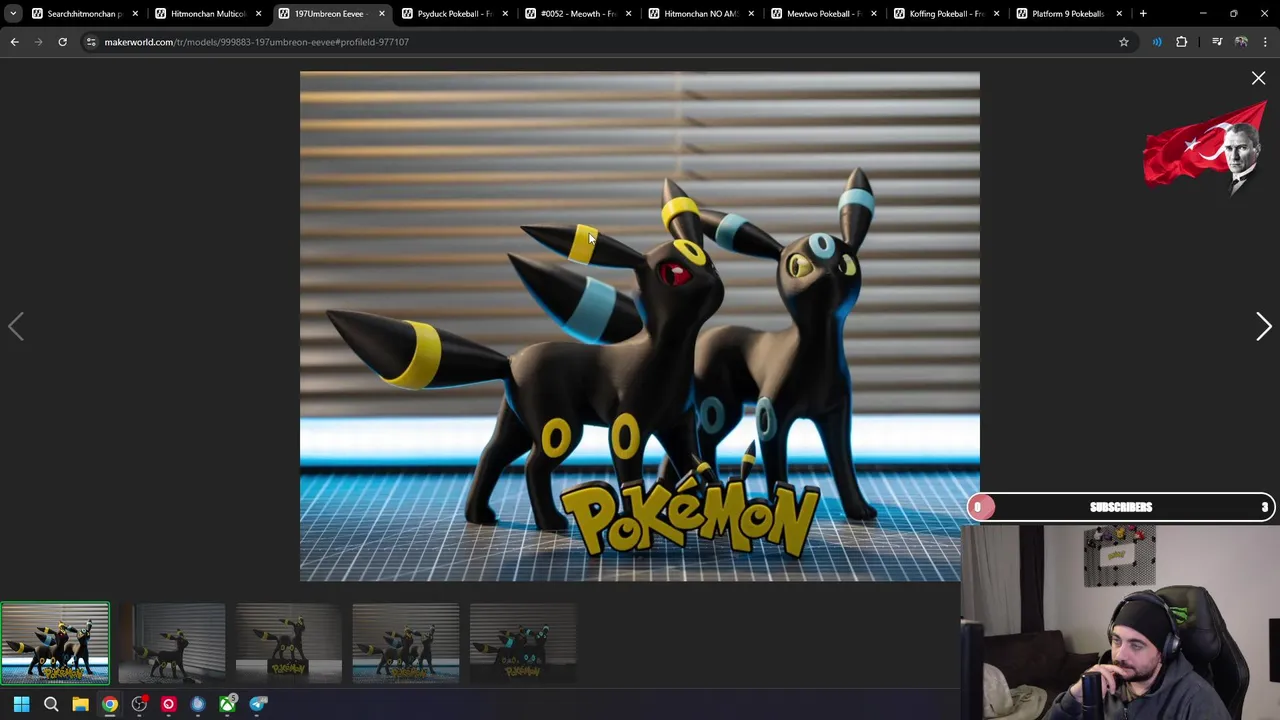This screenshot has height=720, width=1280.
Task: Open Telegram from taskbar
Action: coord(258,704)
